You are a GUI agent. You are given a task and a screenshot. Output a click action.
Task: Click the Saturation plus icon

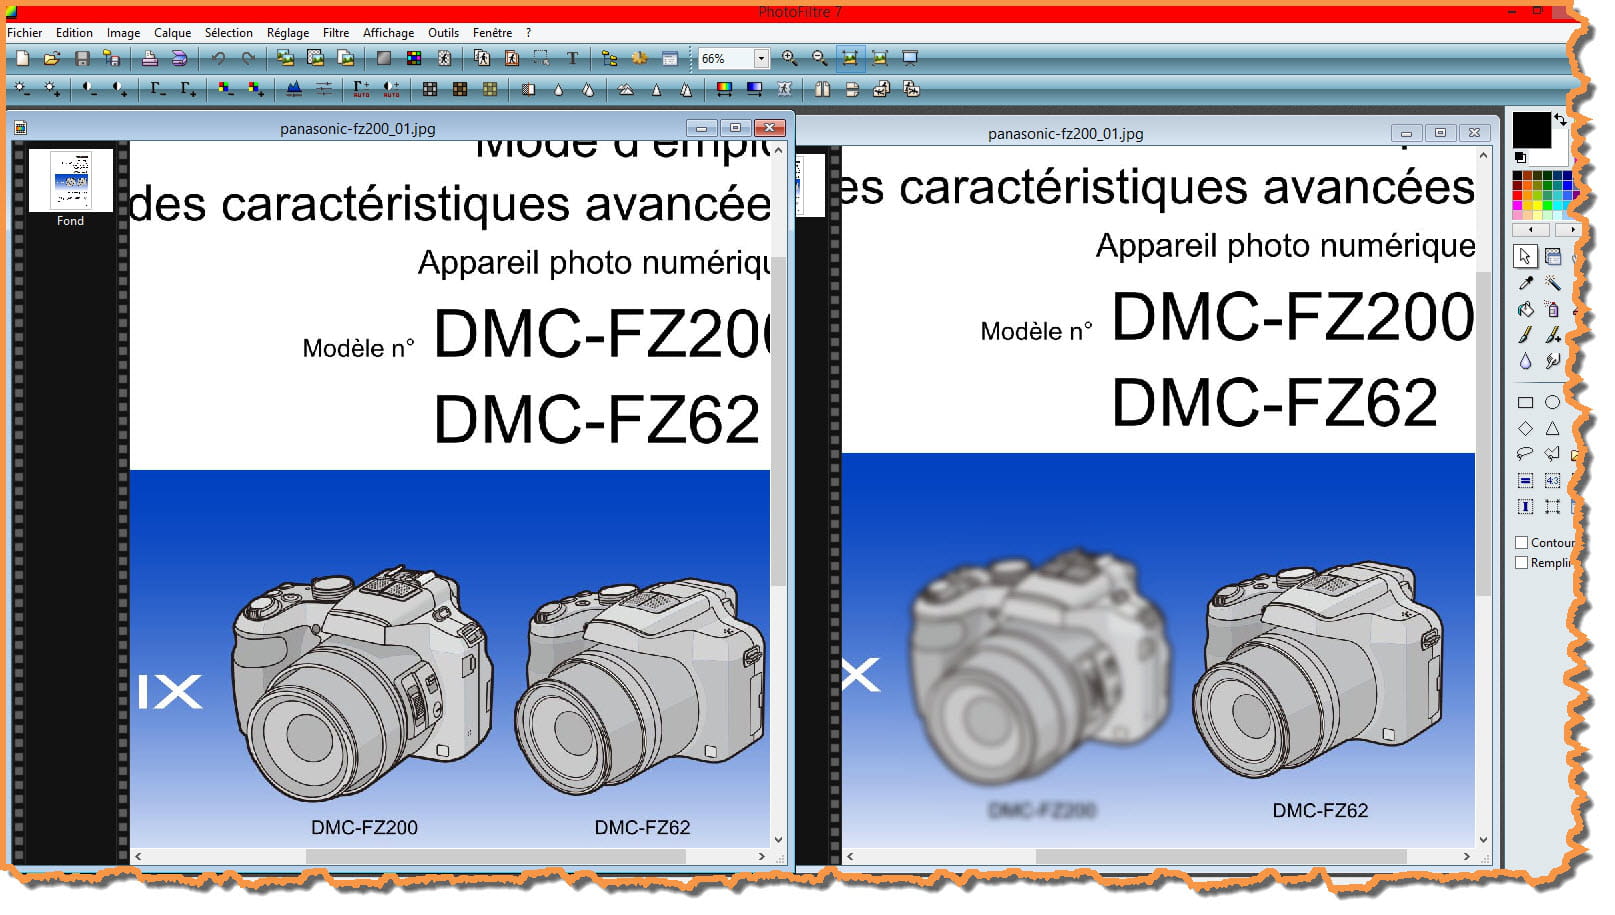click(x=256, y=89)
